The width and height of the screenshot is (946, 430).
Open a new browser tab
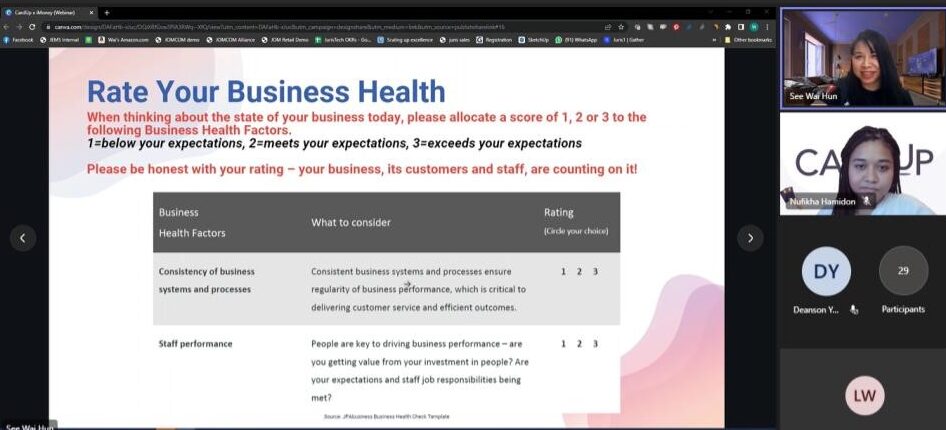(107, 12)
